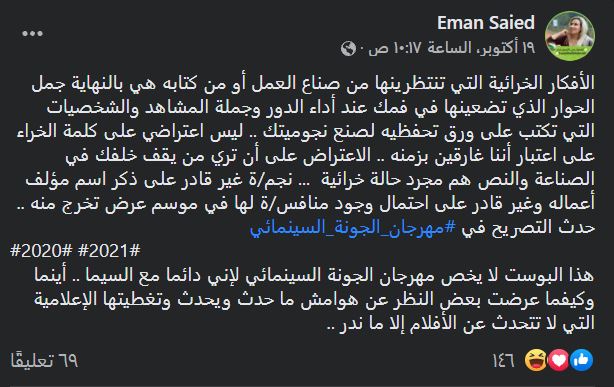Click the last line ending إلا ما ندر

tap(461, 324)
